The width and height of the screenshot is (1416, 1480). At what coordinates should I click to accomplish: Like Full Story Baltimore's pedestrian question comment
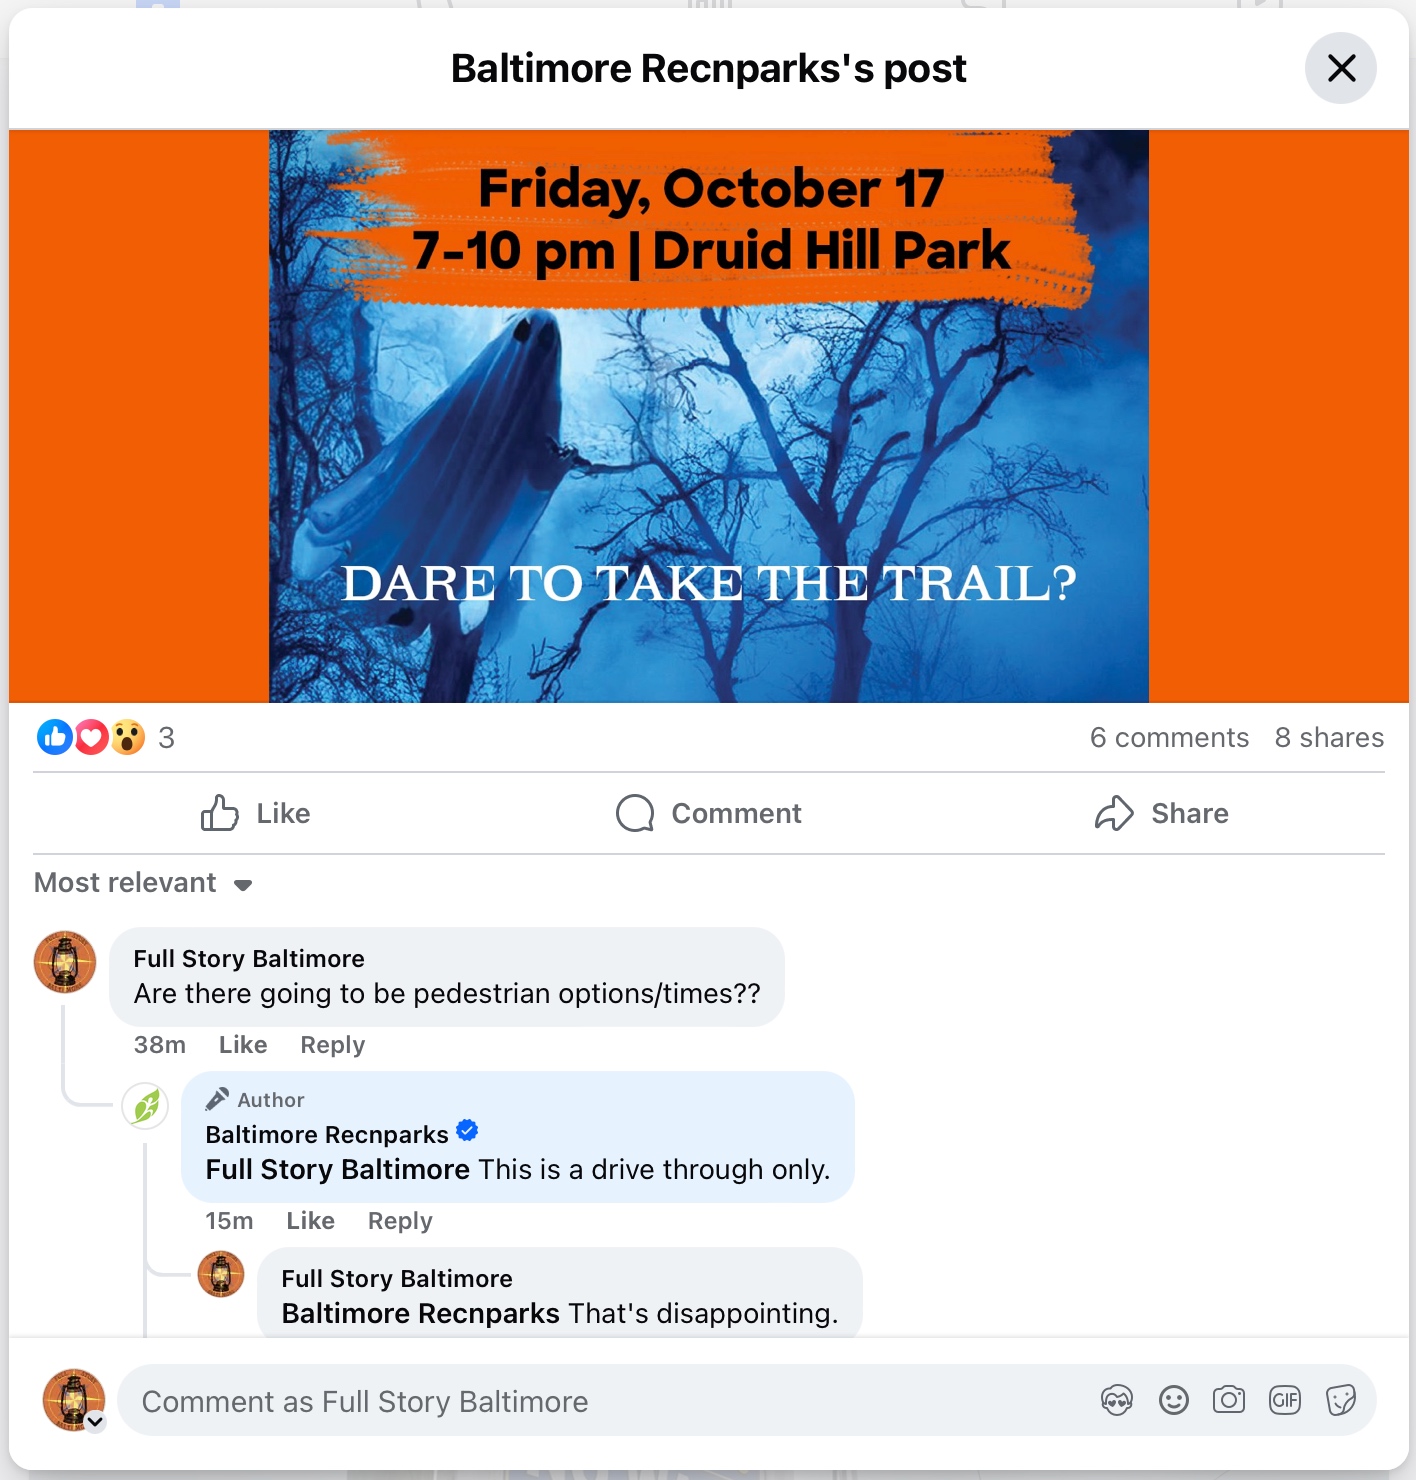[x=243, y=1045]
